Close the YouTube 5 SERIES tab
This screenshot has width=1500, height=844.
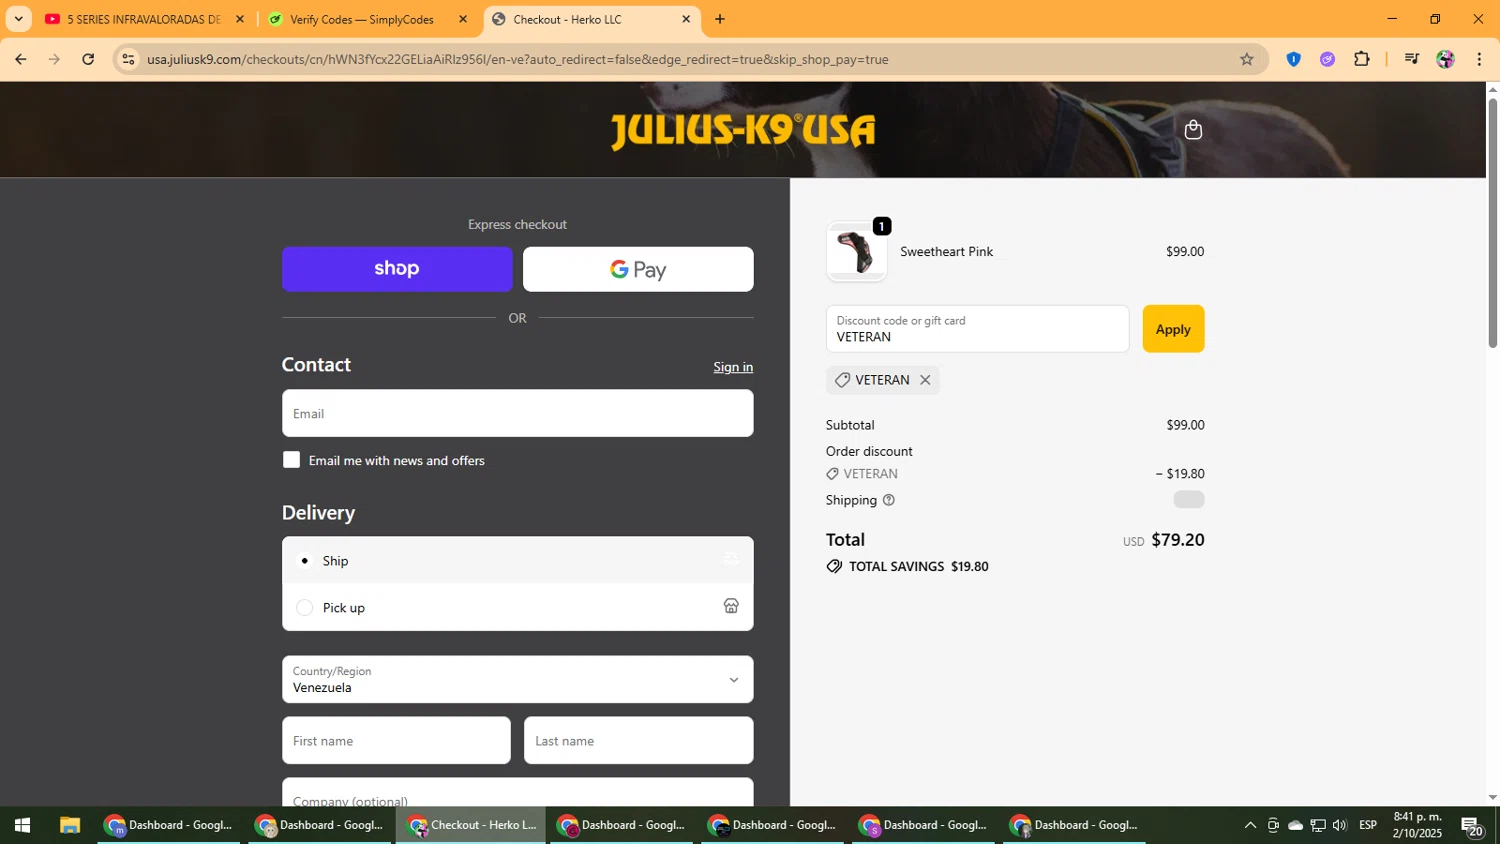coord(240,19)
